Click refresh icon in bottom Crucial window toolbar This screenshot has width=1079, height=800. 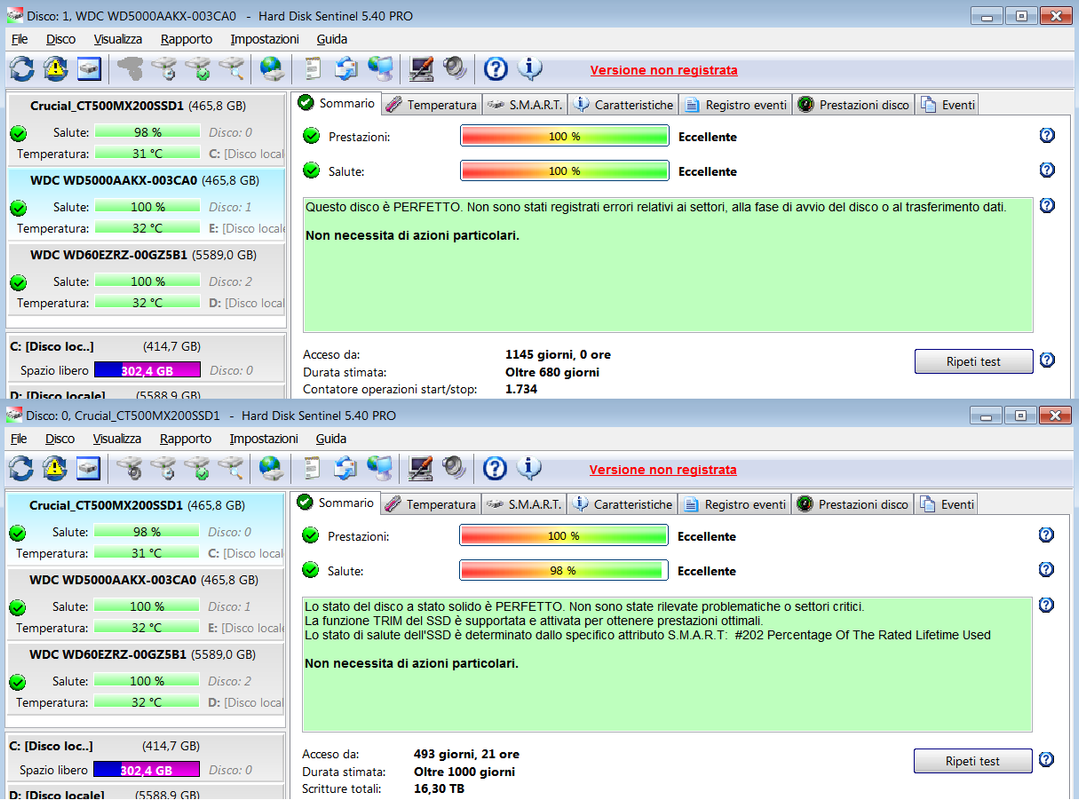click(x=21, y=468)
